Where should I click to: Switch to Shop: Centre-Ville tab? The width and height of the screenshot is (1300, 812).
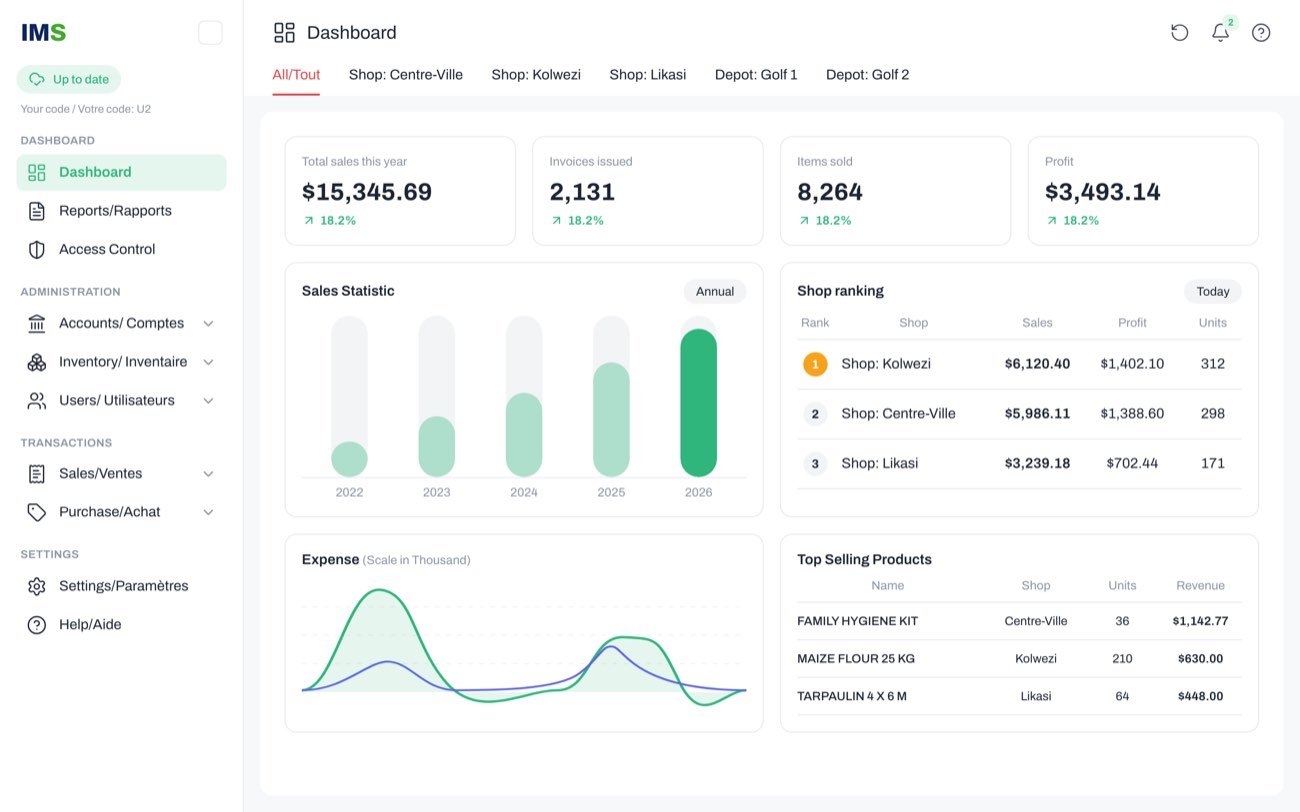406,75
